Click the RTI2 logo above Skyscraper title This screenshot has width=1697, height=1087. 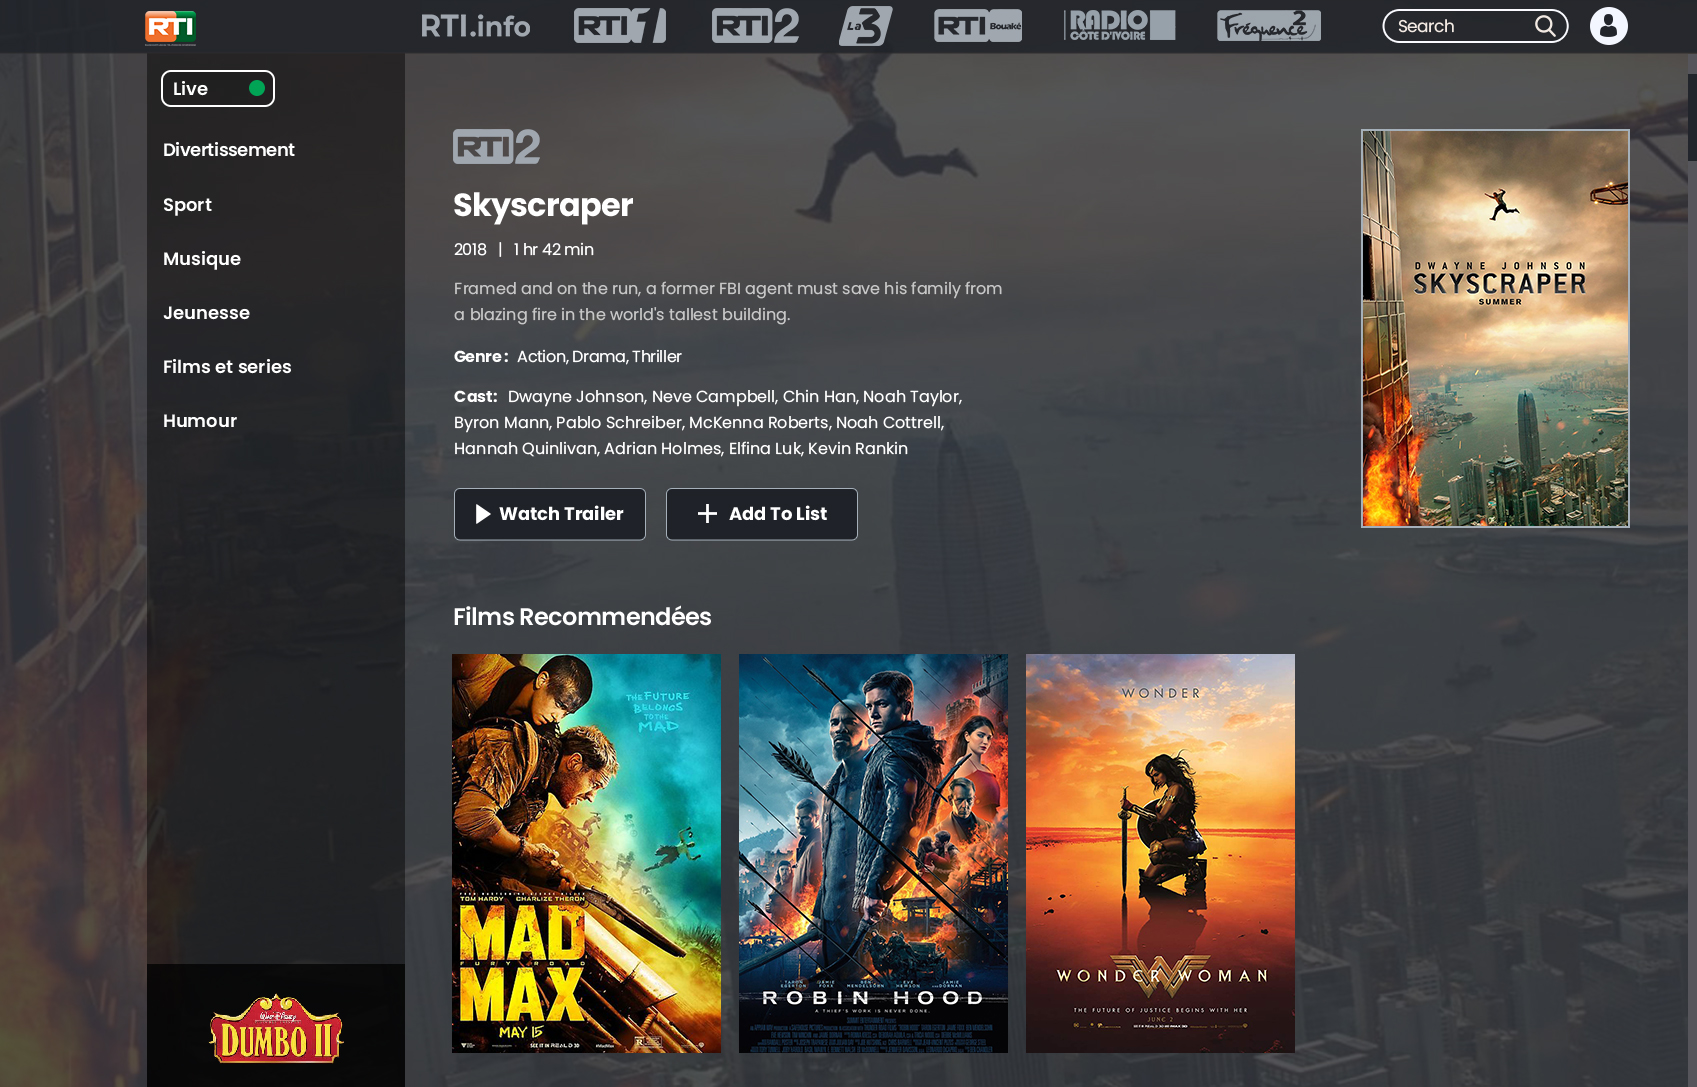(x=496, y=147)
